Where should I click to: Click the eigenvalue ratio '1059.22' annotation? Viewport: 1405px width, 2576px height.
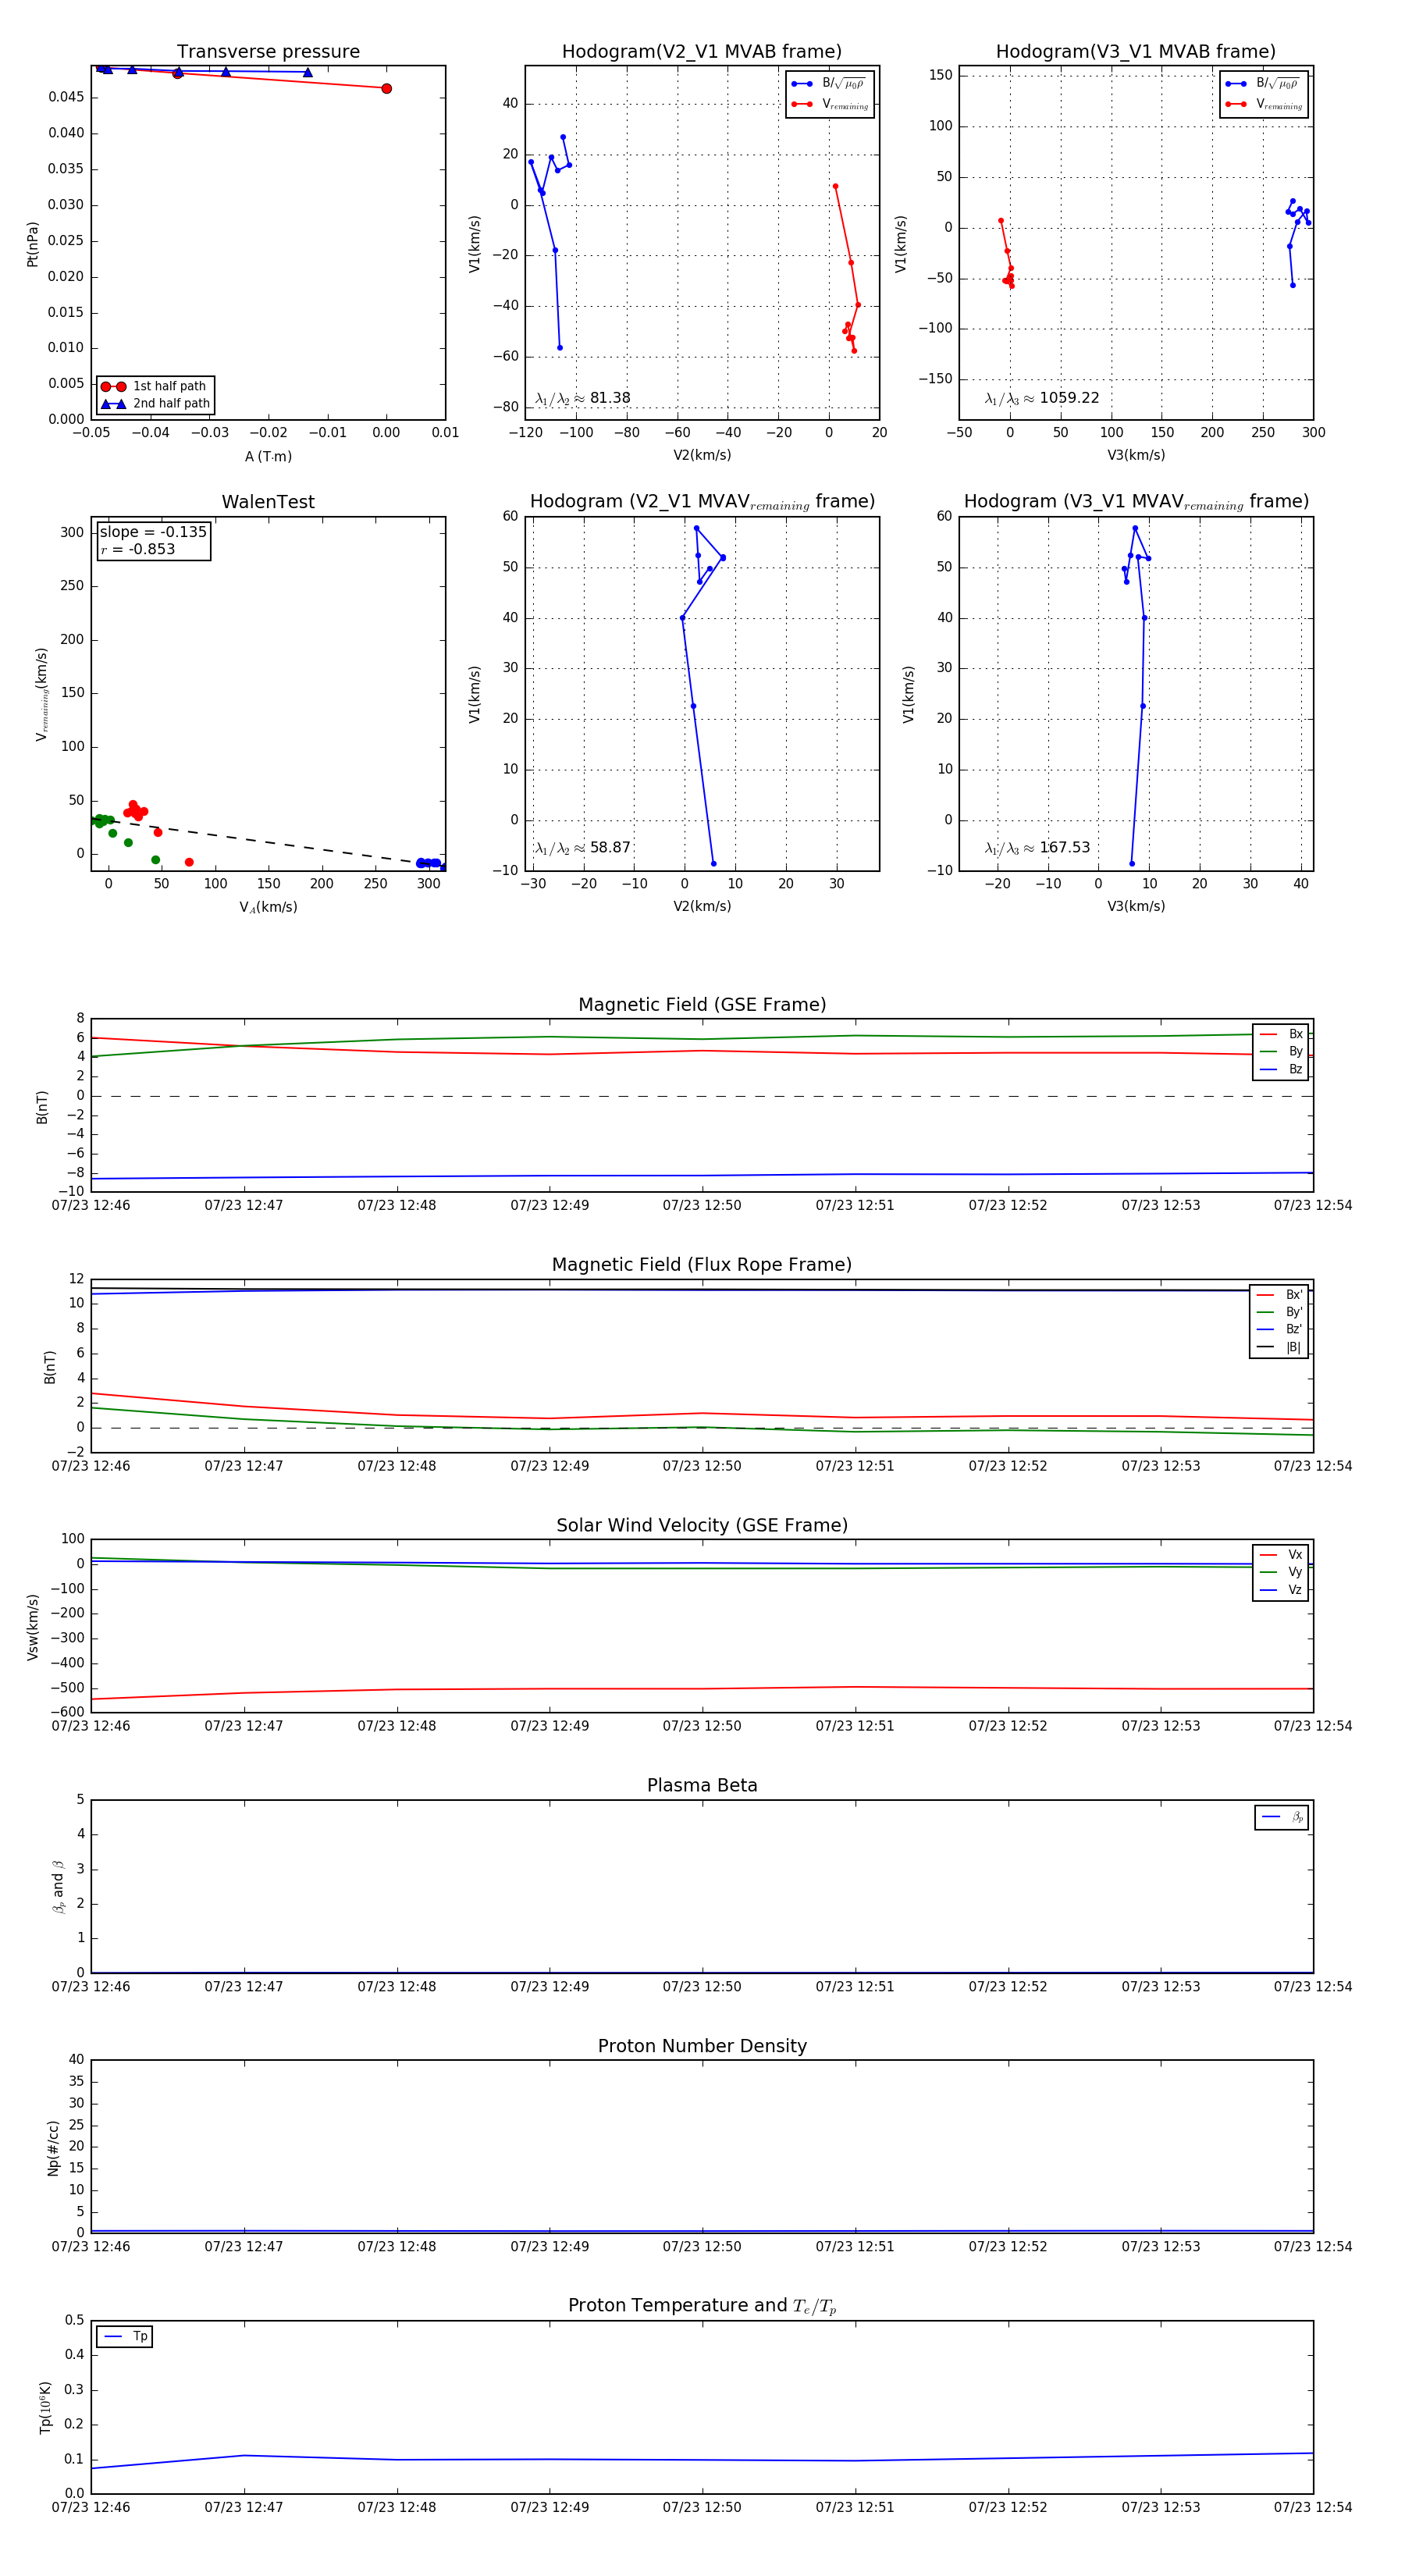pyautogui.click(x=1042, y=398)
